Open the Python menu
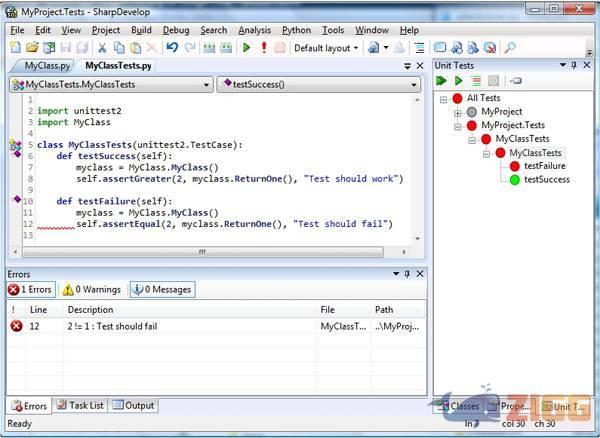Screen dimensions: 600x438 coord(296,30)
